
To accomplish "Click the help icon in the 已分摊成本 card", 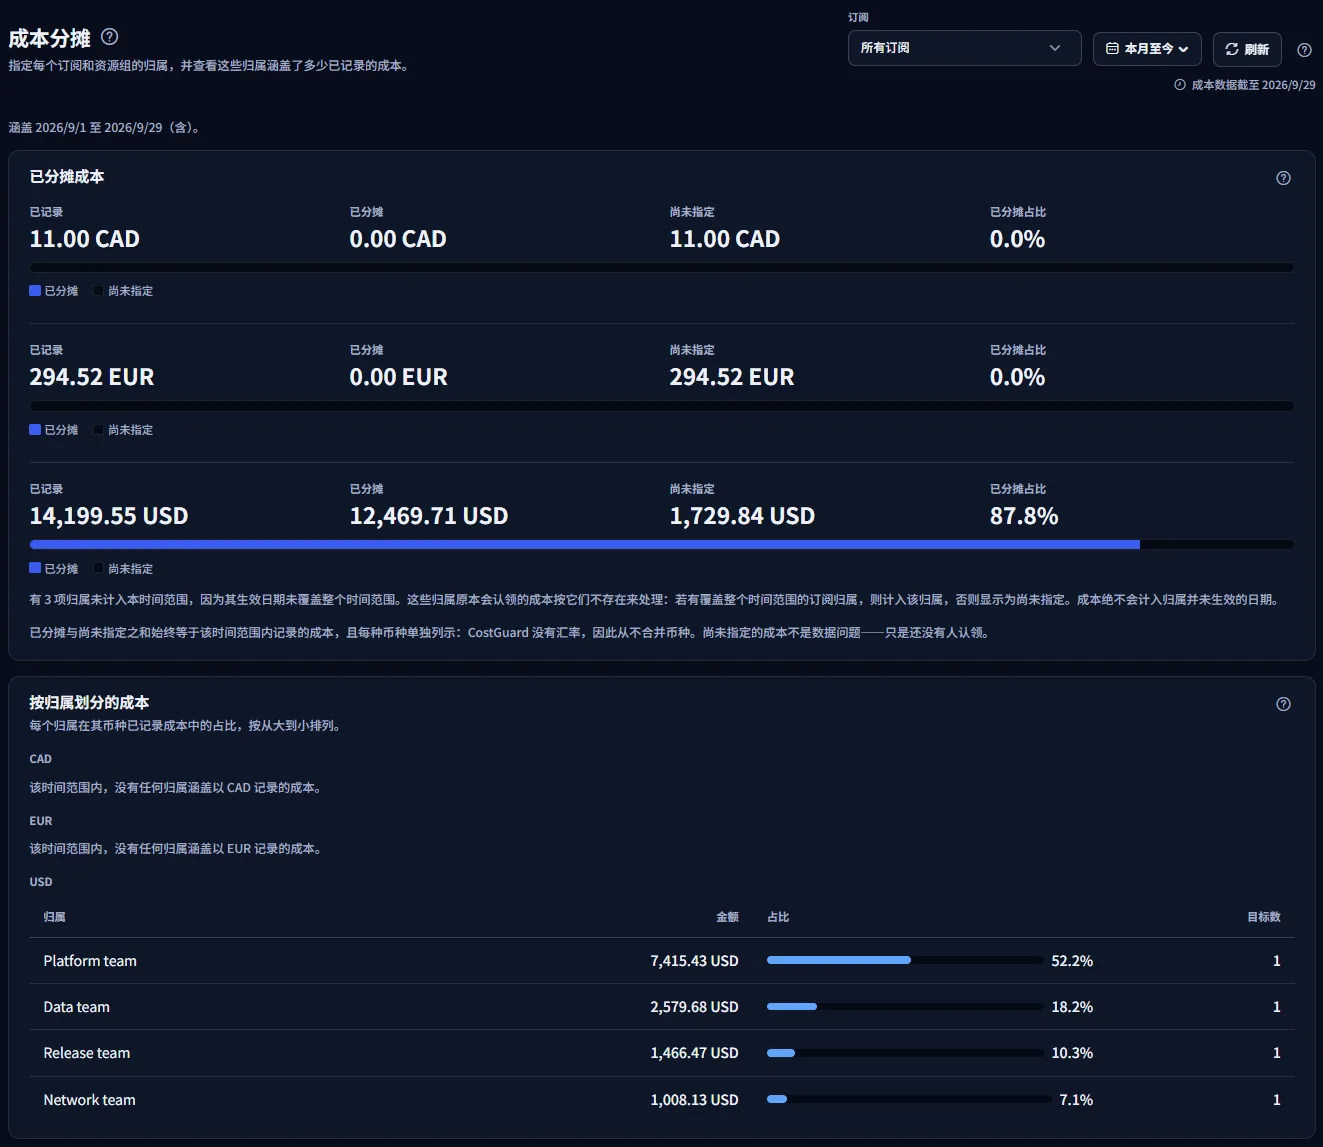I will point(1283,178).
